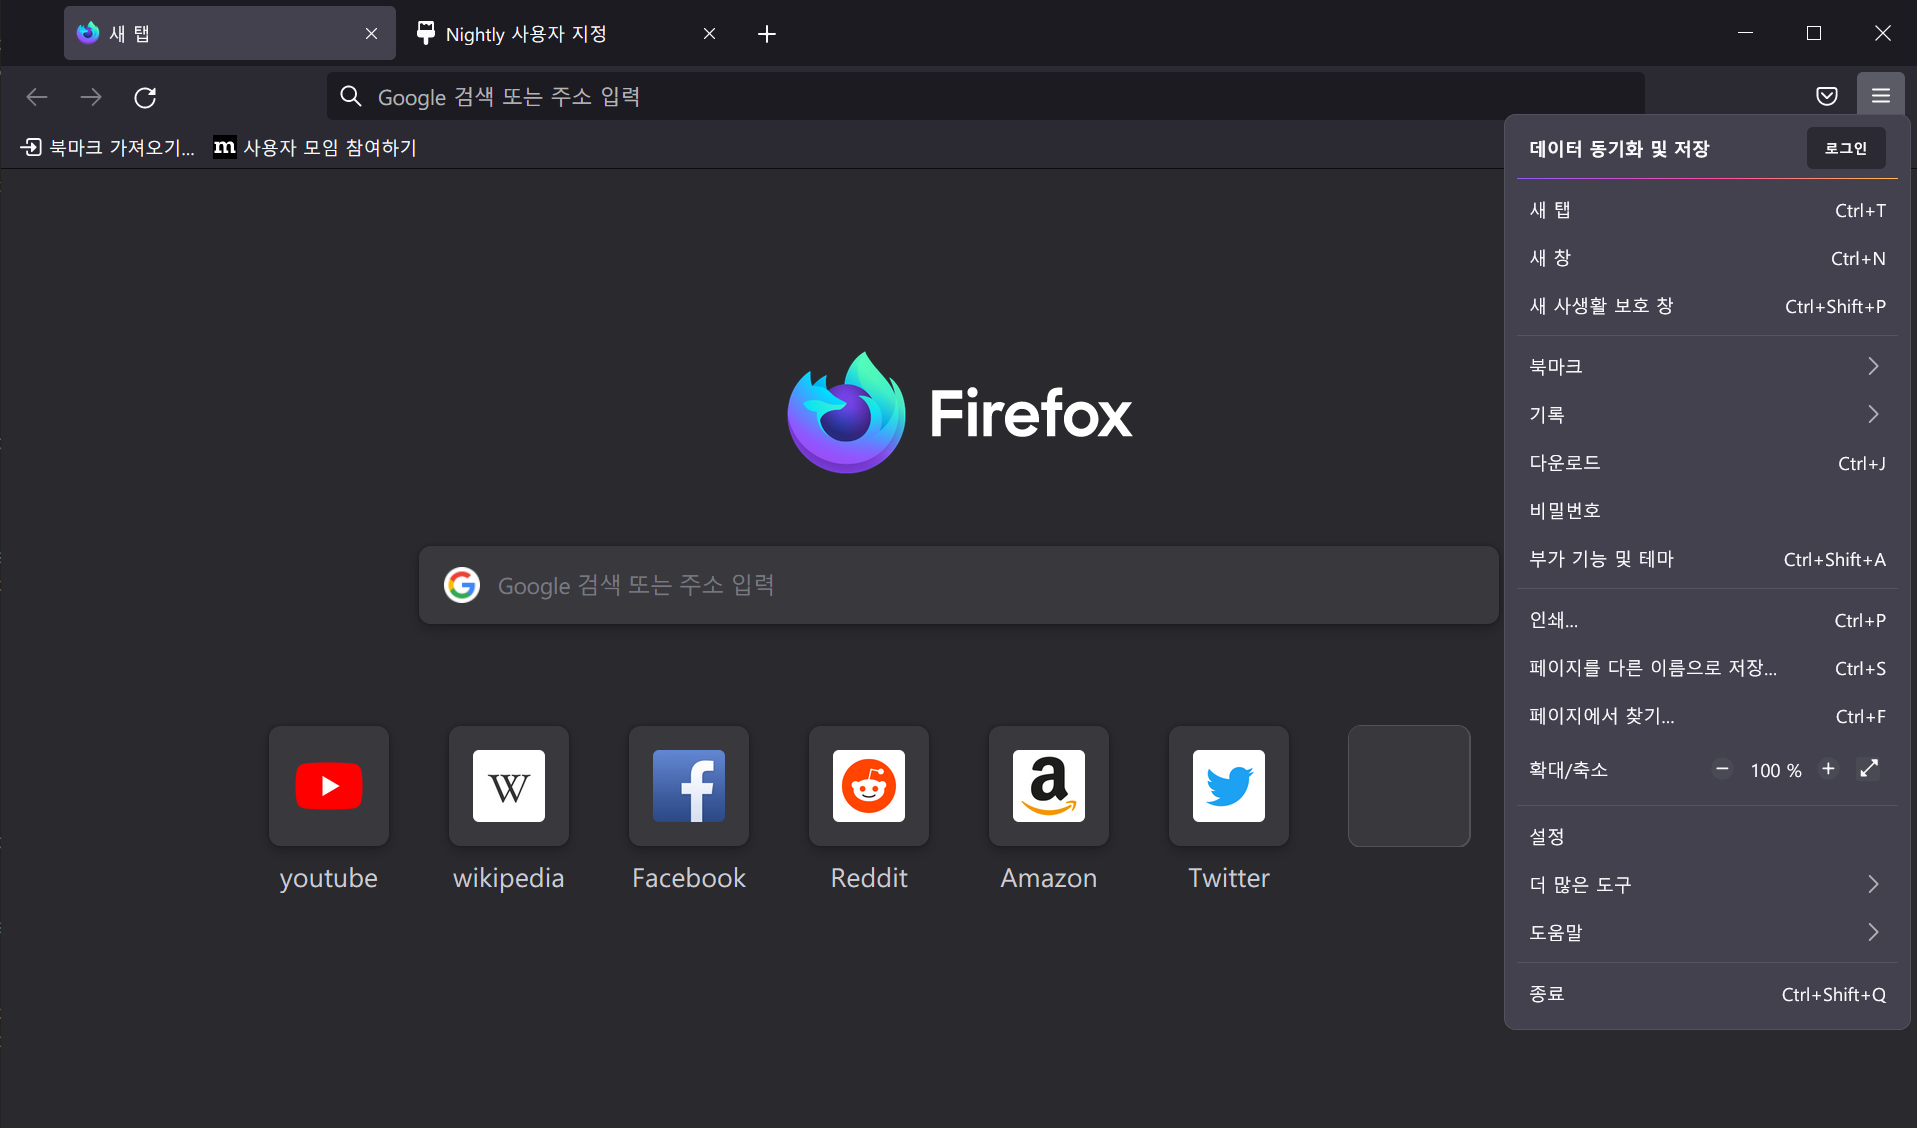Click the back navigation arrow

[37, 97]
